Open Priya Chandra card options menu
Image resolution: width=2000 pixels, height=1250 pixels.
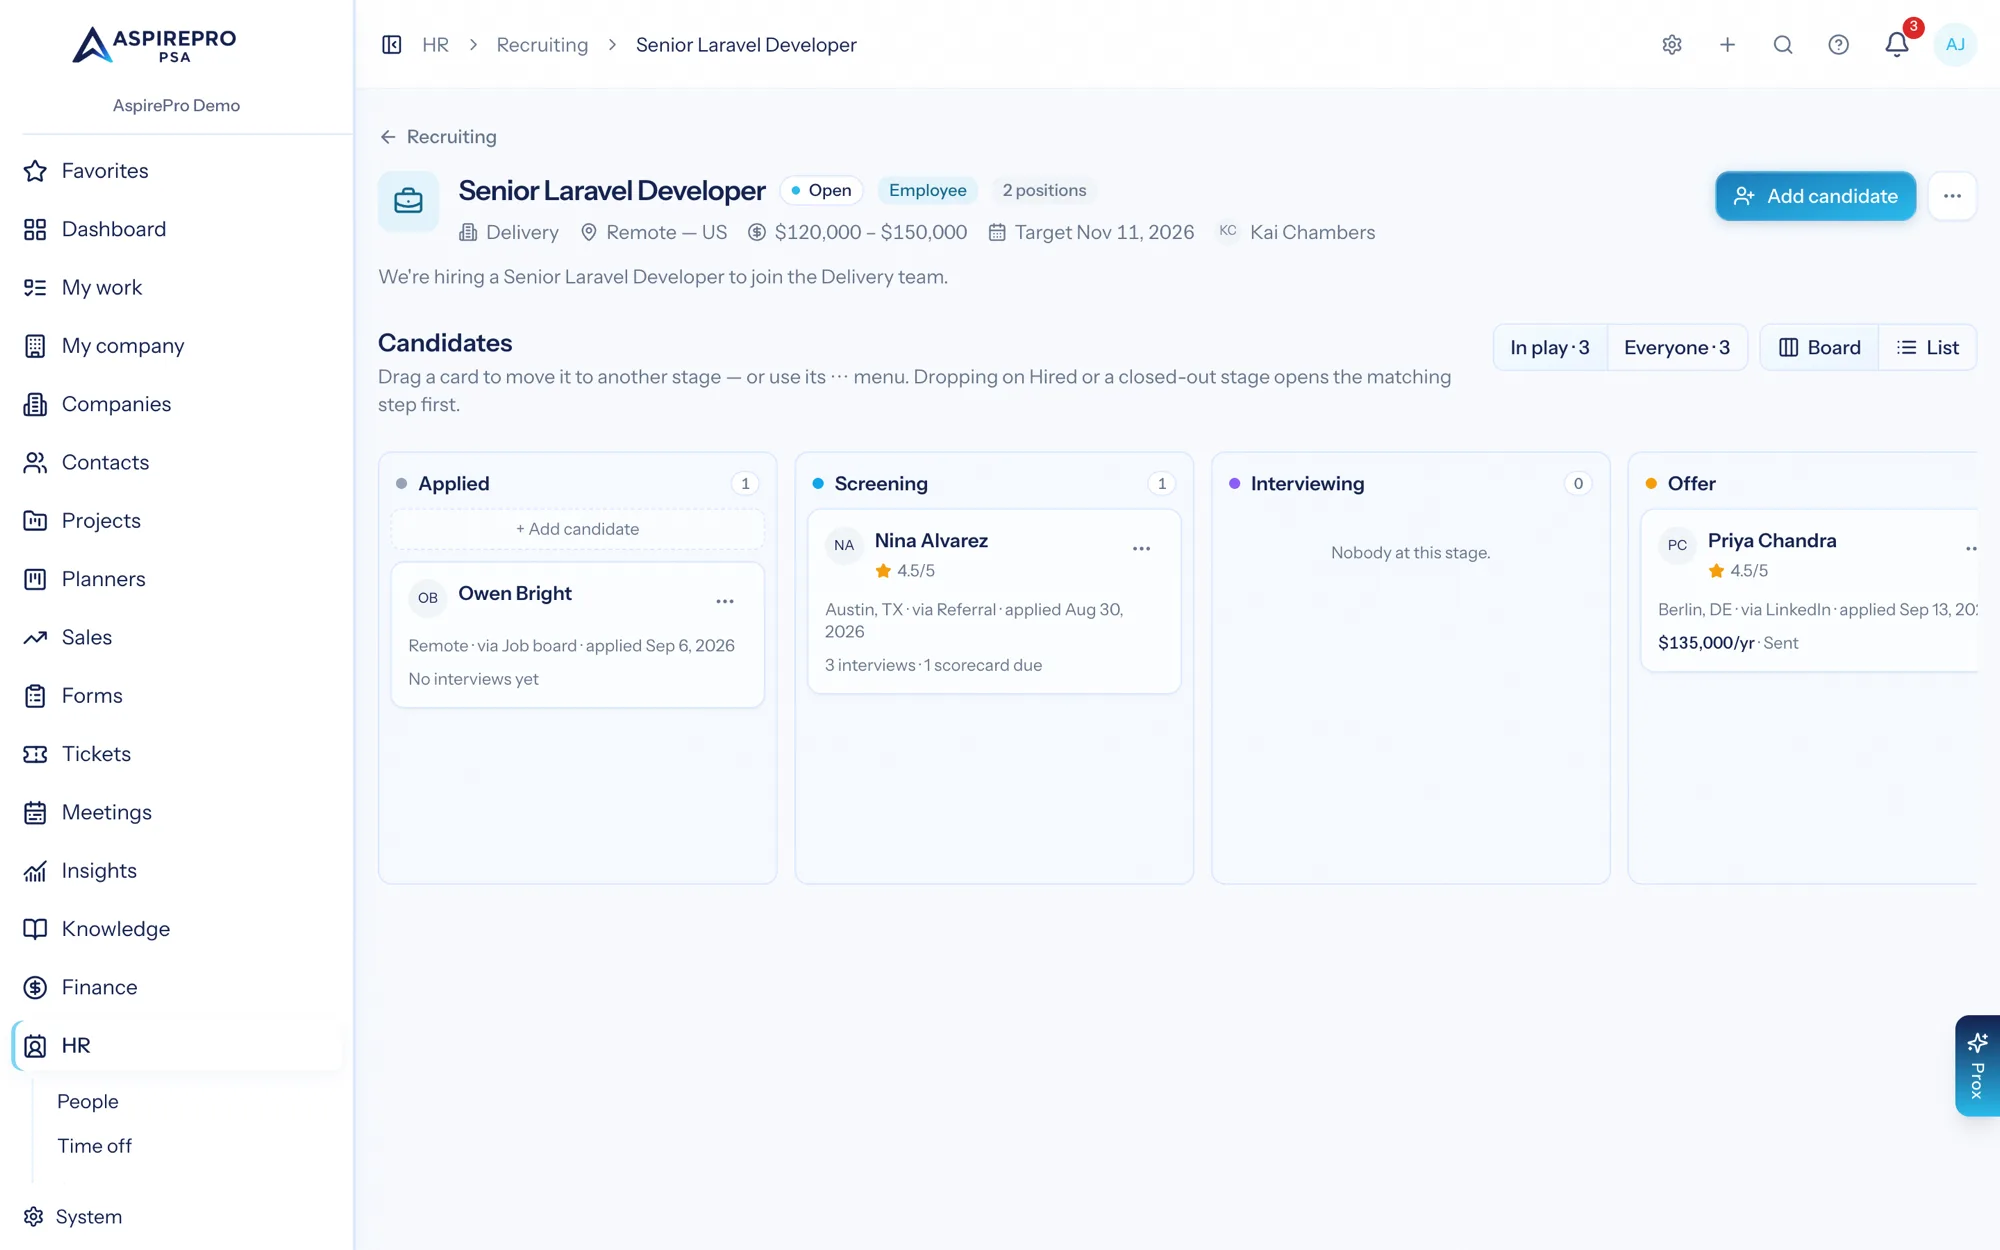[x=1971, y=548]
